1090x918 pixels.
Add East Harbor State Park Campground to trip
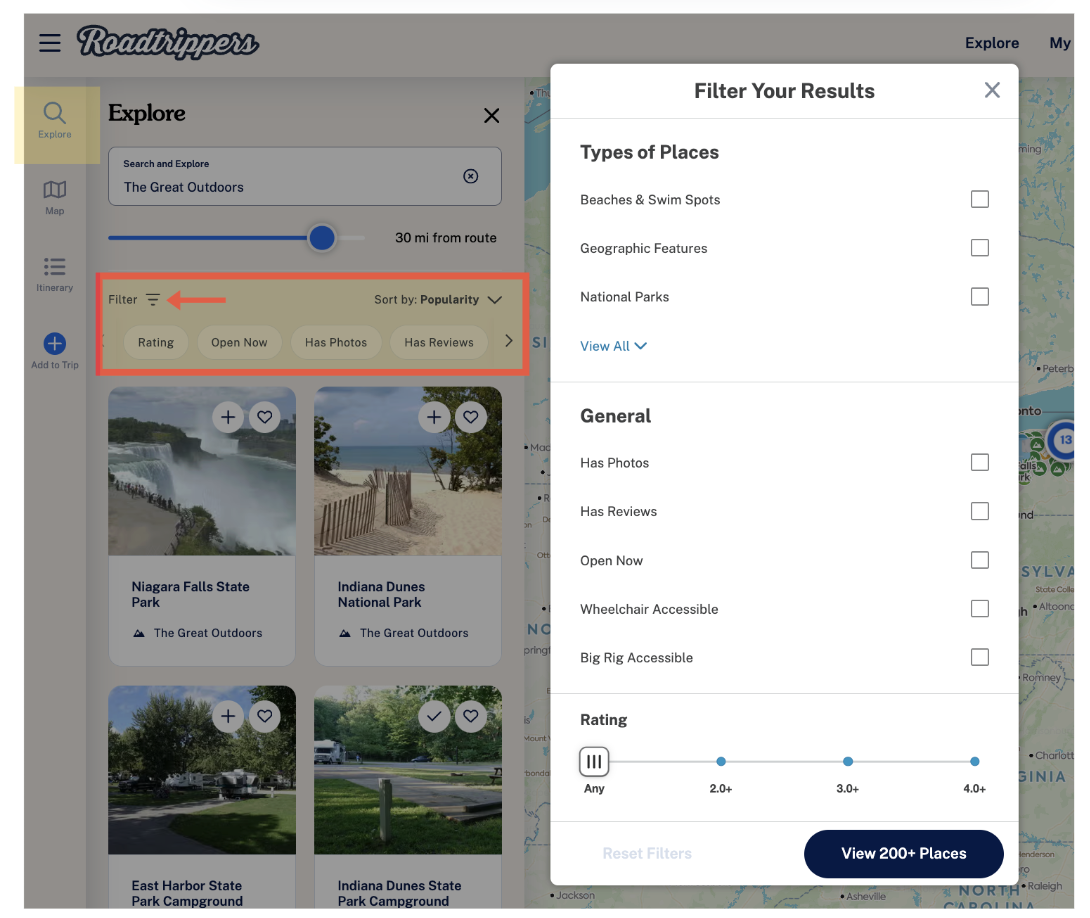coord(228,716)
